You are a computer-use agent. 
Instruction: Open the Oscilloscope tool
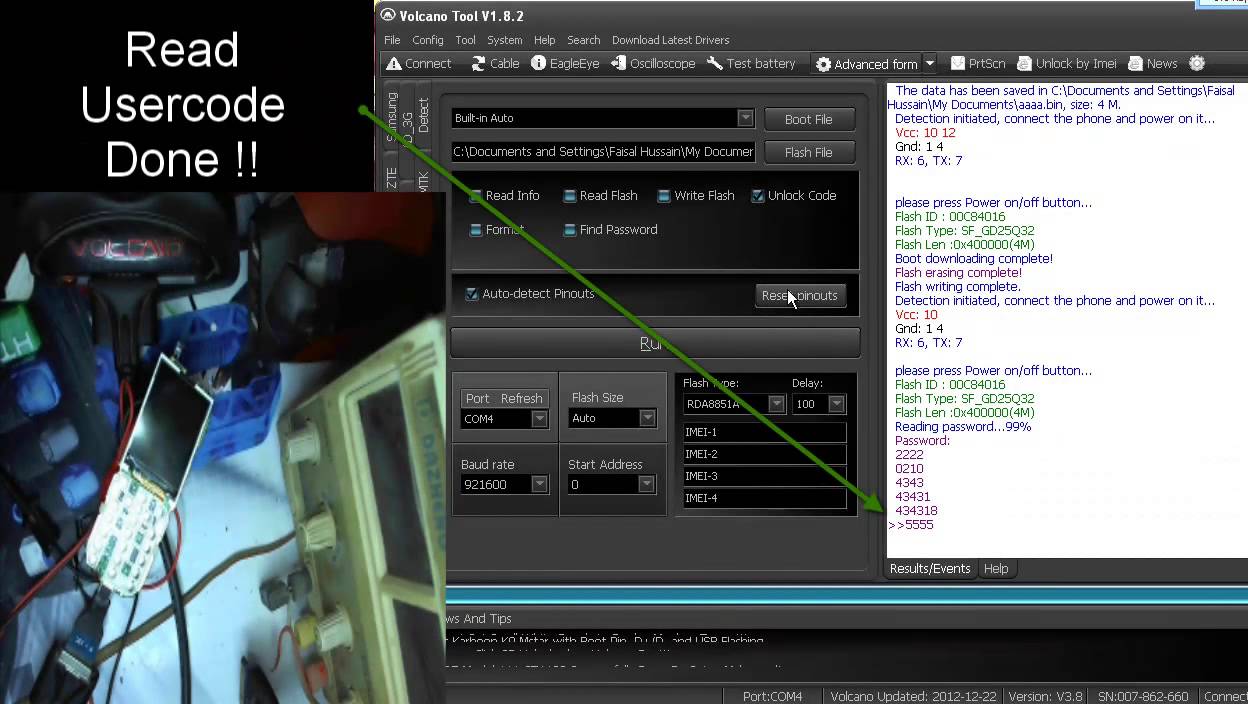[653, 63]
